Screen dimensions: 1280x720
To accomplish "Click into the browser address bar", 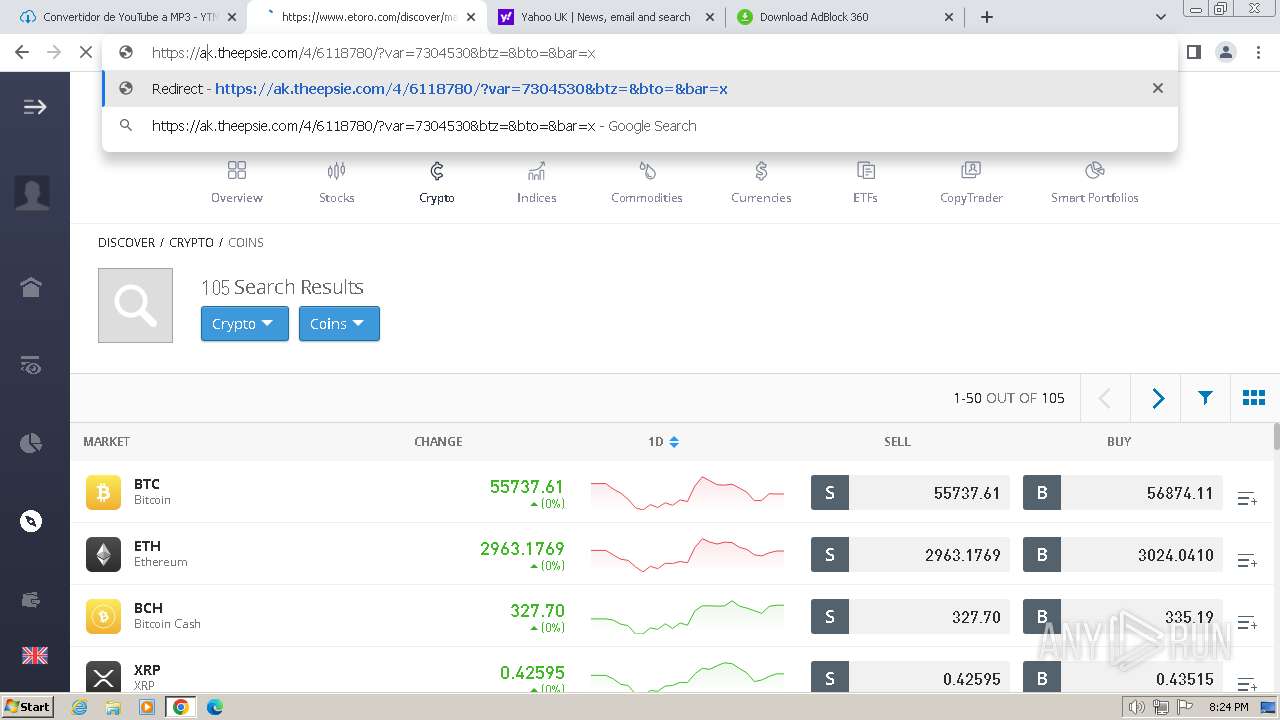I will pos(640,53).
